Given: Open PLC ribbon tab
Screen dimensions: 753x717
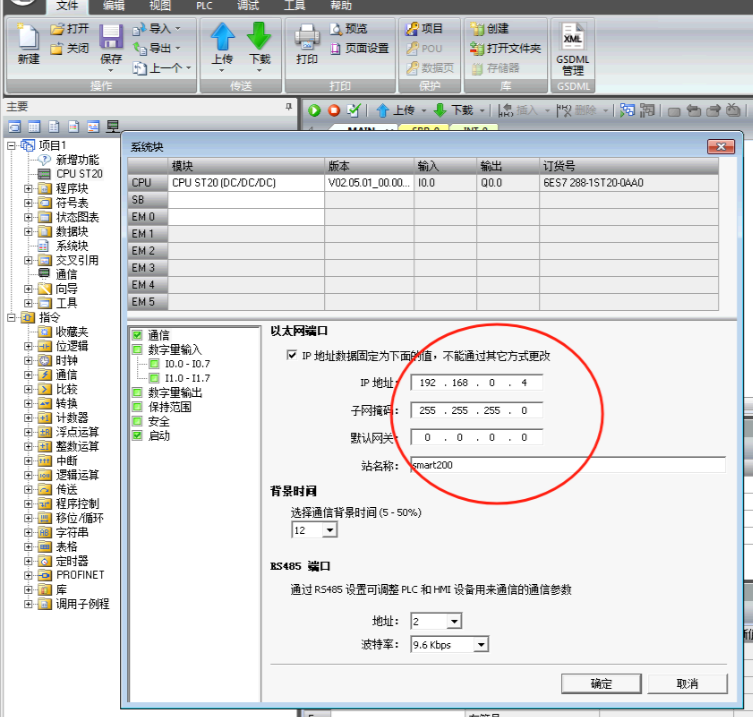Looking at the screenshot, I should [204, 6].
